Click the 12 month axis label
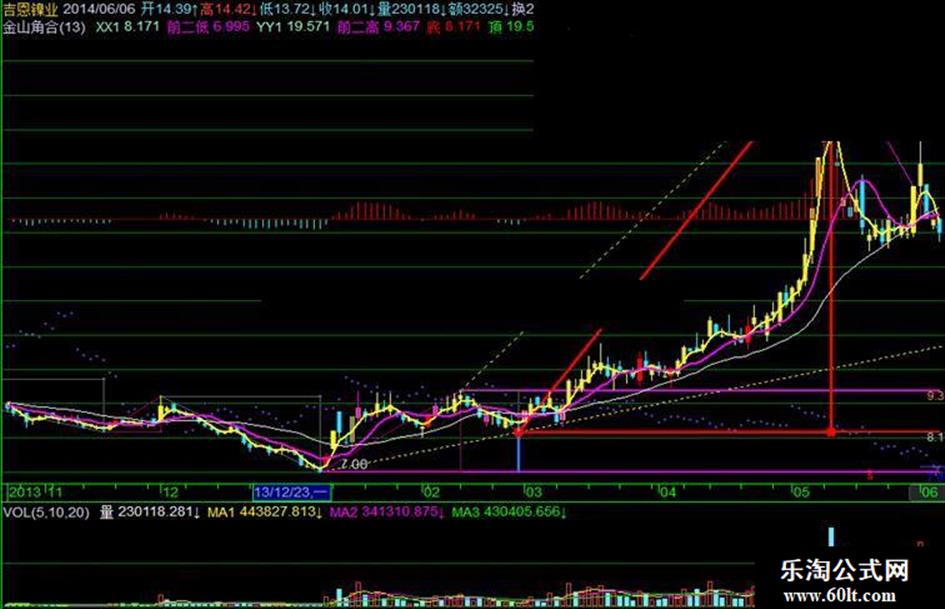Image resolution: width=945 pixels, height=609 pixels. tap(170, 492)
